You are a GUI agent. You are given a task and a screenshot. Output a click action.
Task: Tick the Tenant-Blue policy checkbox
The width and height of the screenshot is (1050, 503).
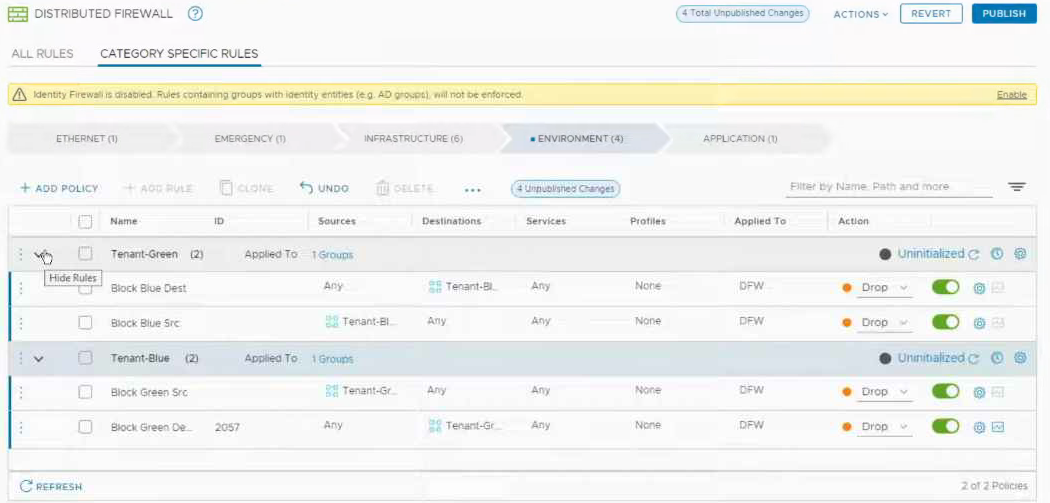85,358
